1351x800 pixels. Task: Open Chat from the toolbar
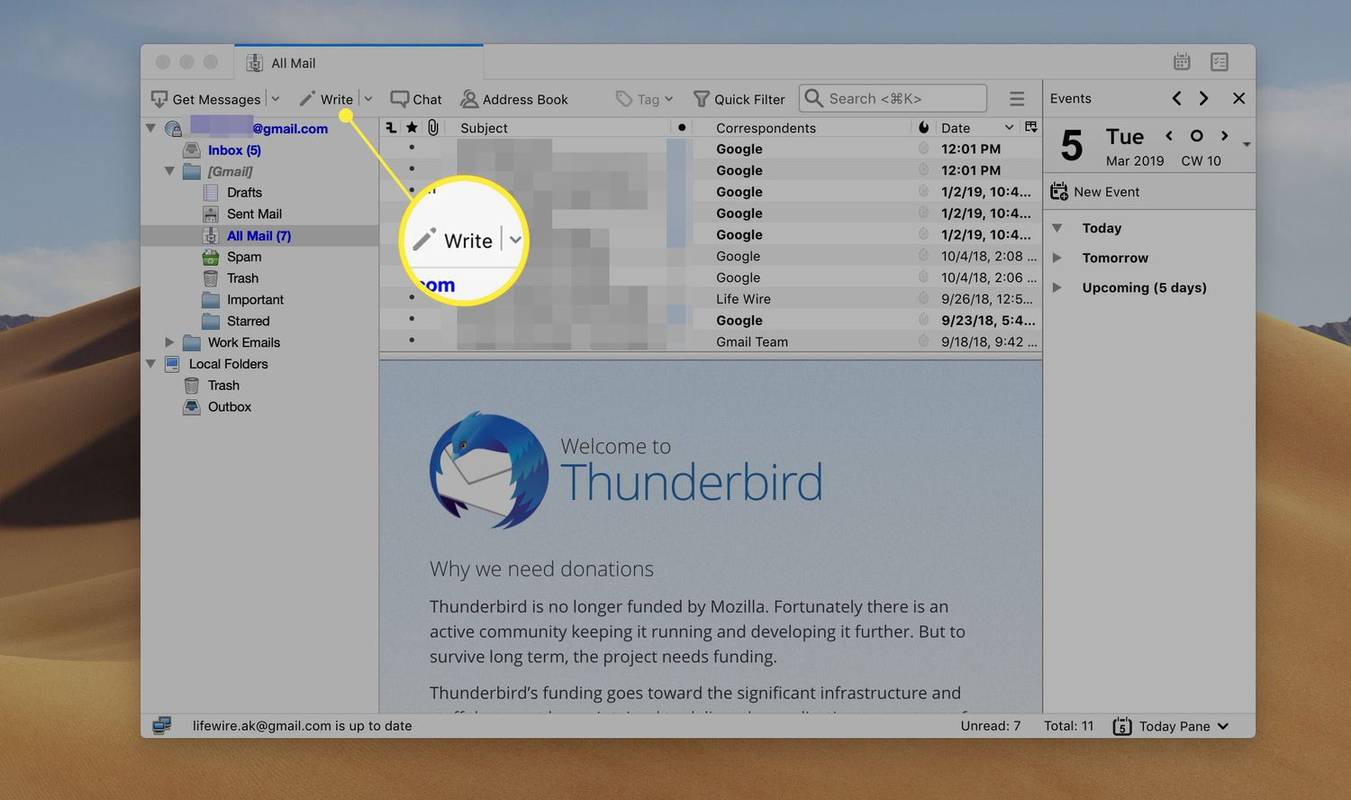pyautogui.click(x=416, y=99)
